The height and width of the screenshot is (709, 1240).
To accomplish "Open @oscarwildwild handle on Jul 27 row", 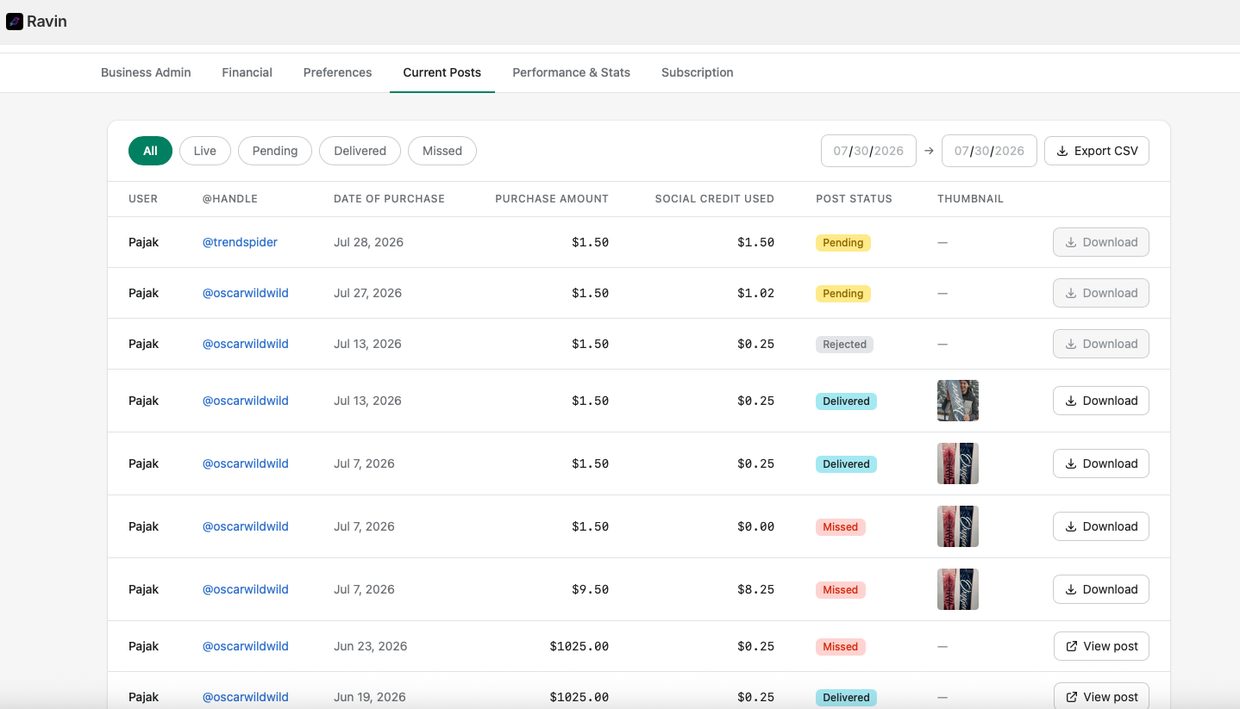I will pyautogui.click(x=245, y=293).
